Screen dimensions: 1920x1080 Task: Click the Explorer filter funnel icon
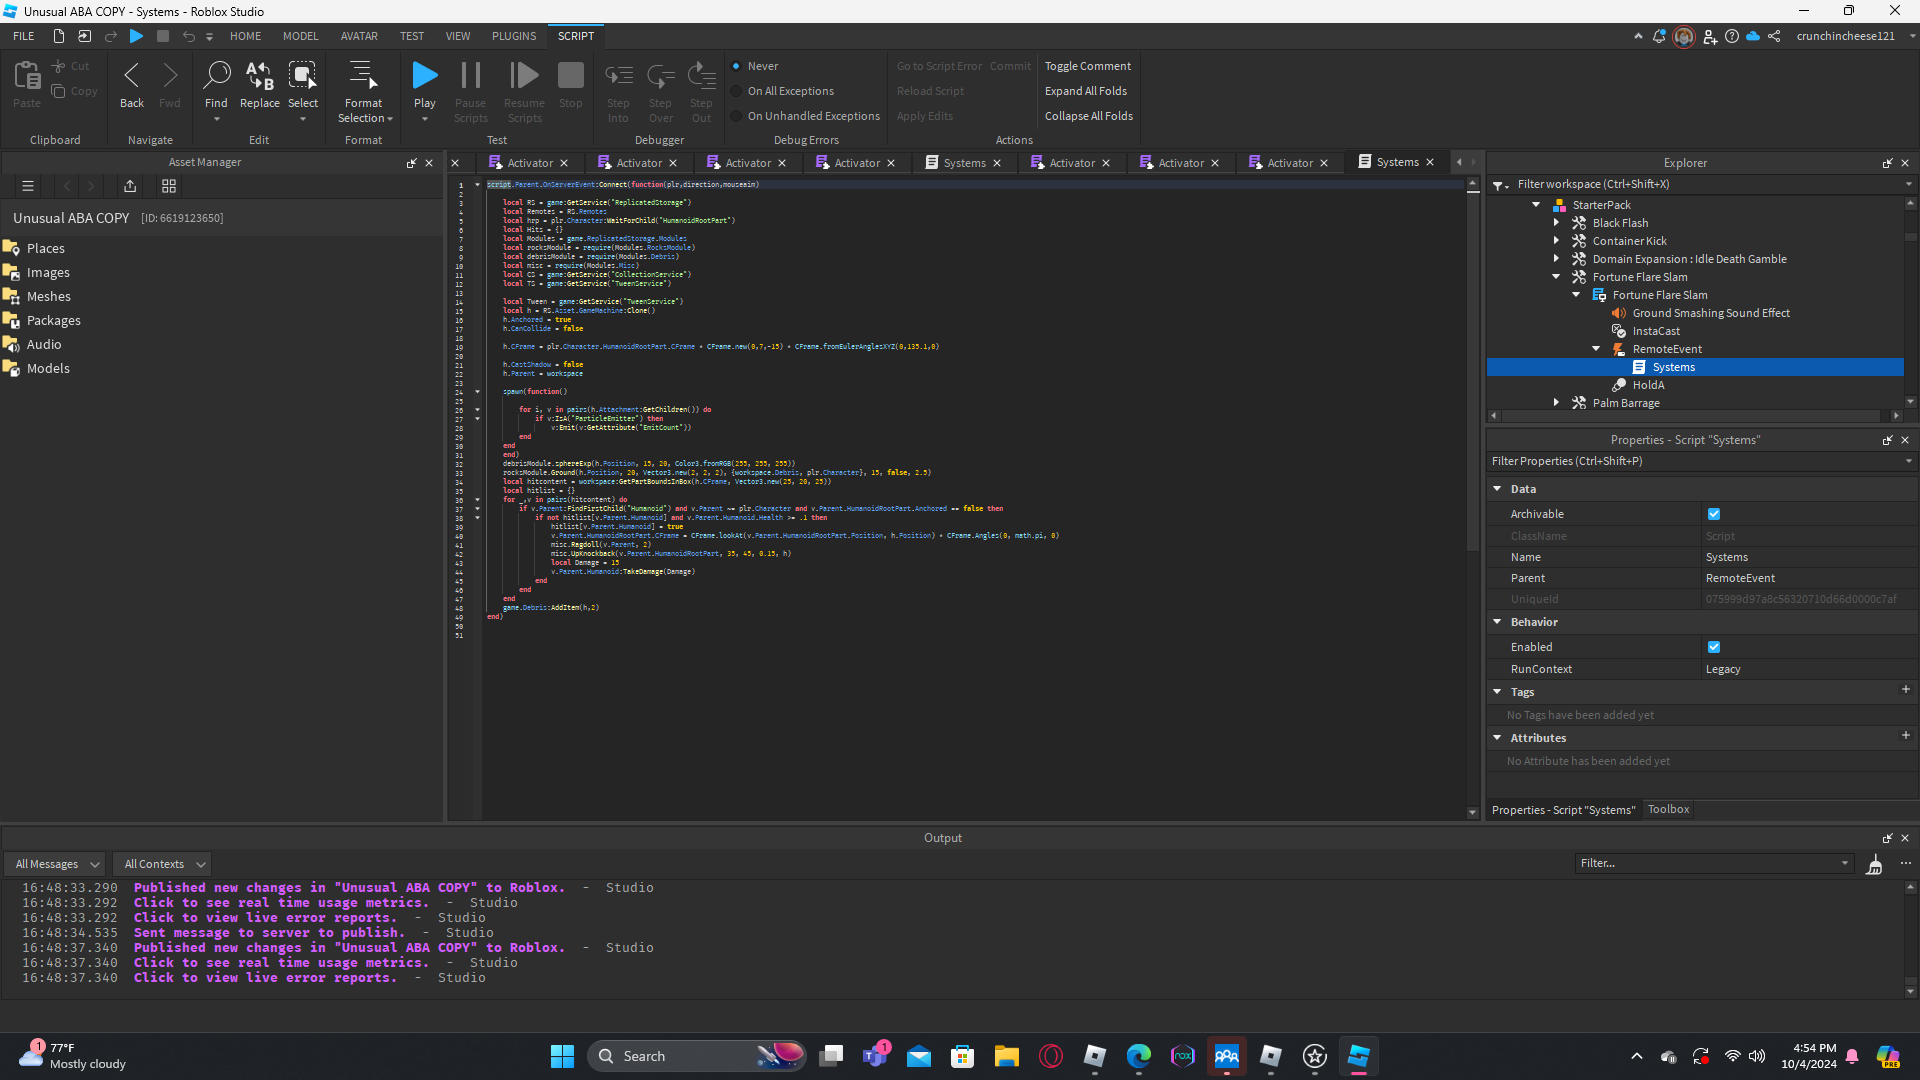pyautogui.click(x=1499, y=185)
